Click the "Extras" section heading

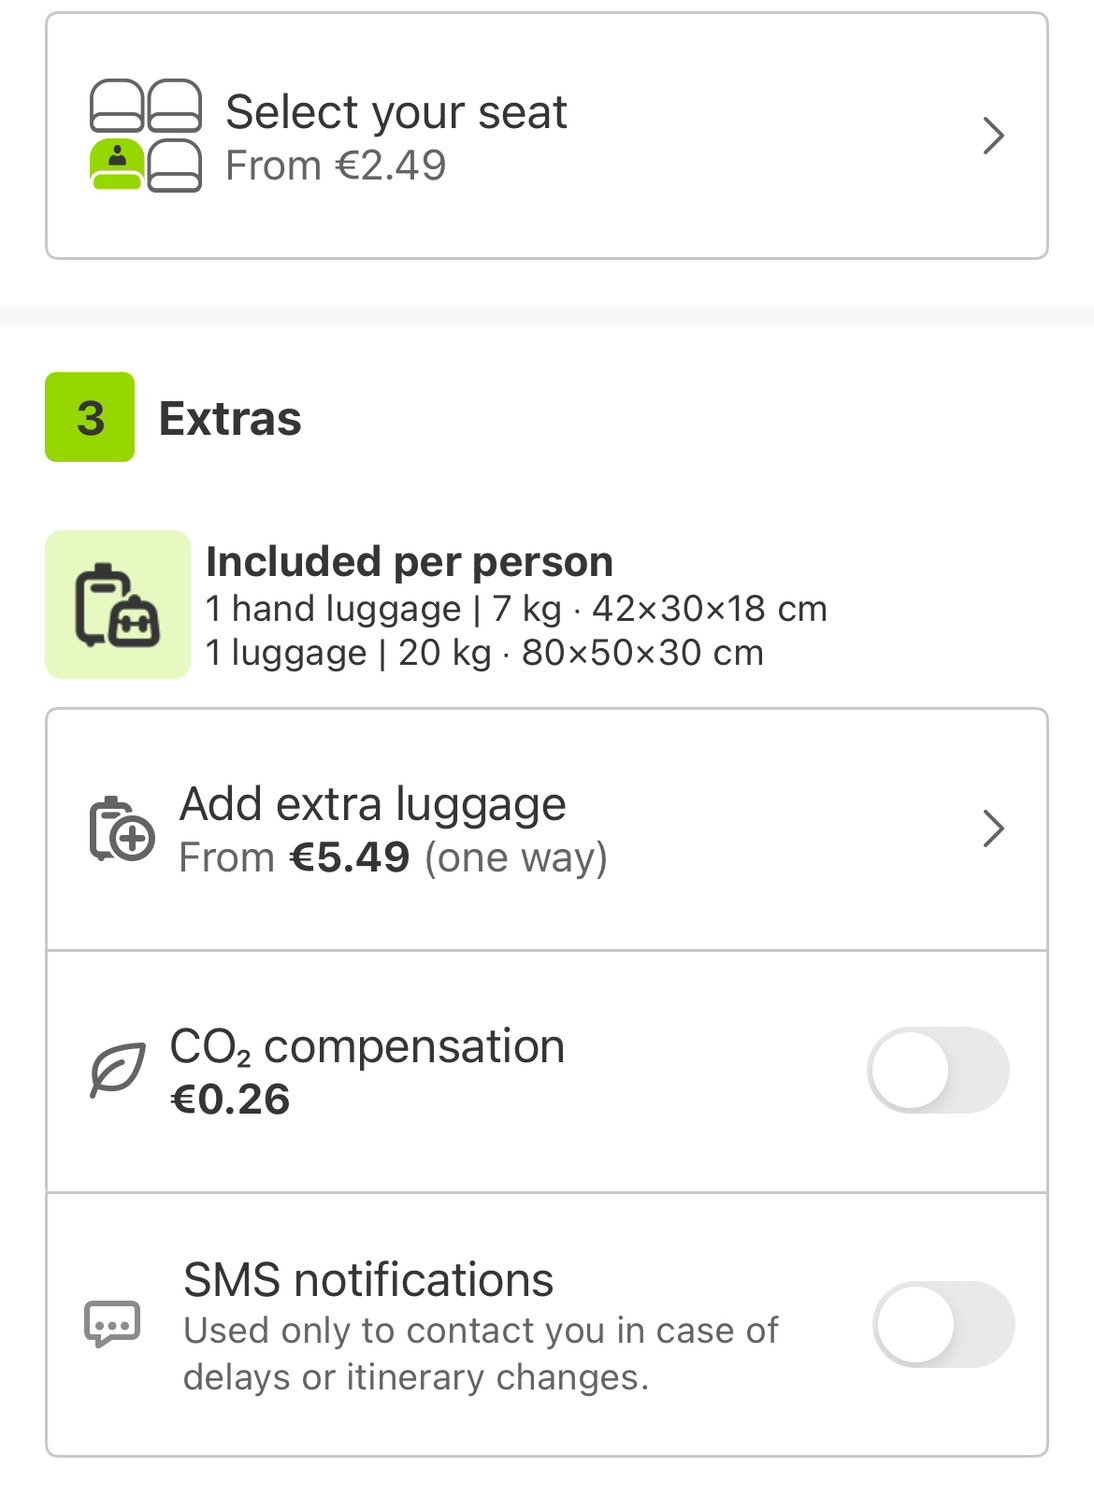(230, 418)
